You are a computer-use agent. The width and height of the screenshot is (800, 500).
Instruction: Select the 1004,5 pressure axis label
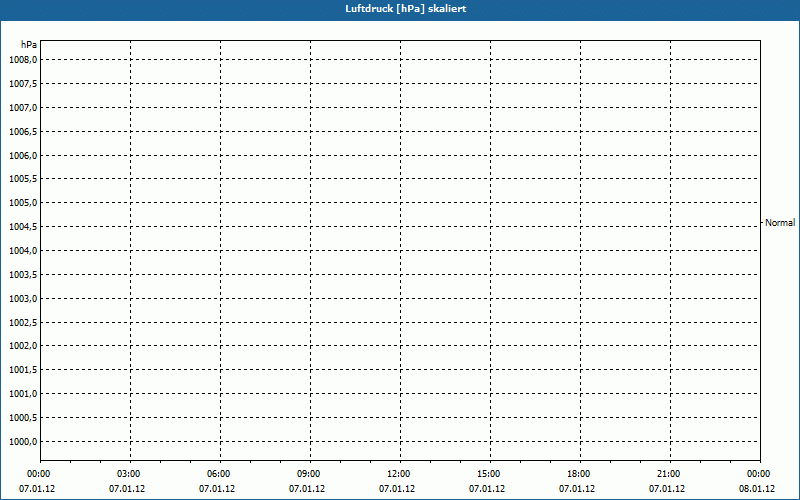click(23, 227)
